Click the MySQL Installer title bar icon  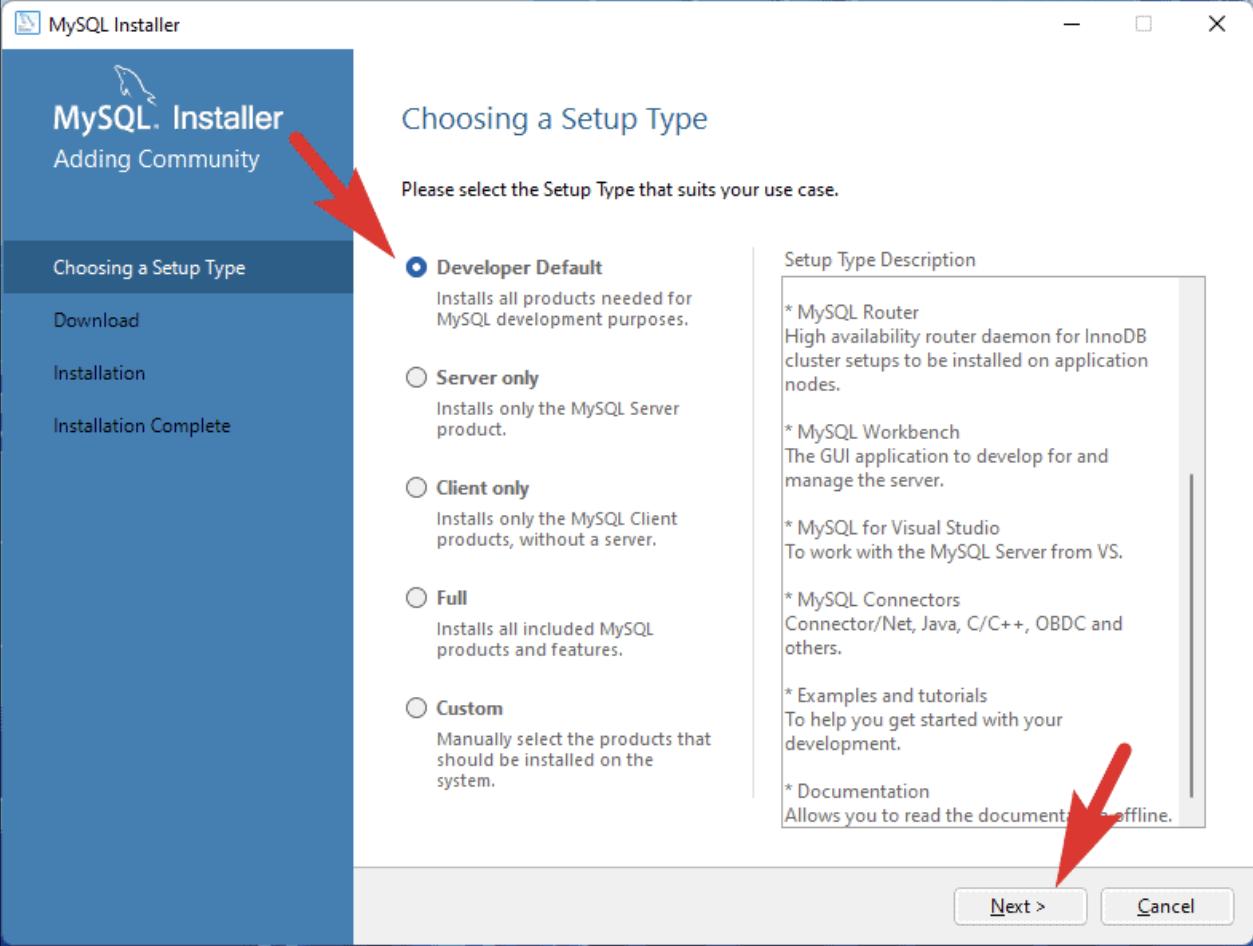coord(24,25)
